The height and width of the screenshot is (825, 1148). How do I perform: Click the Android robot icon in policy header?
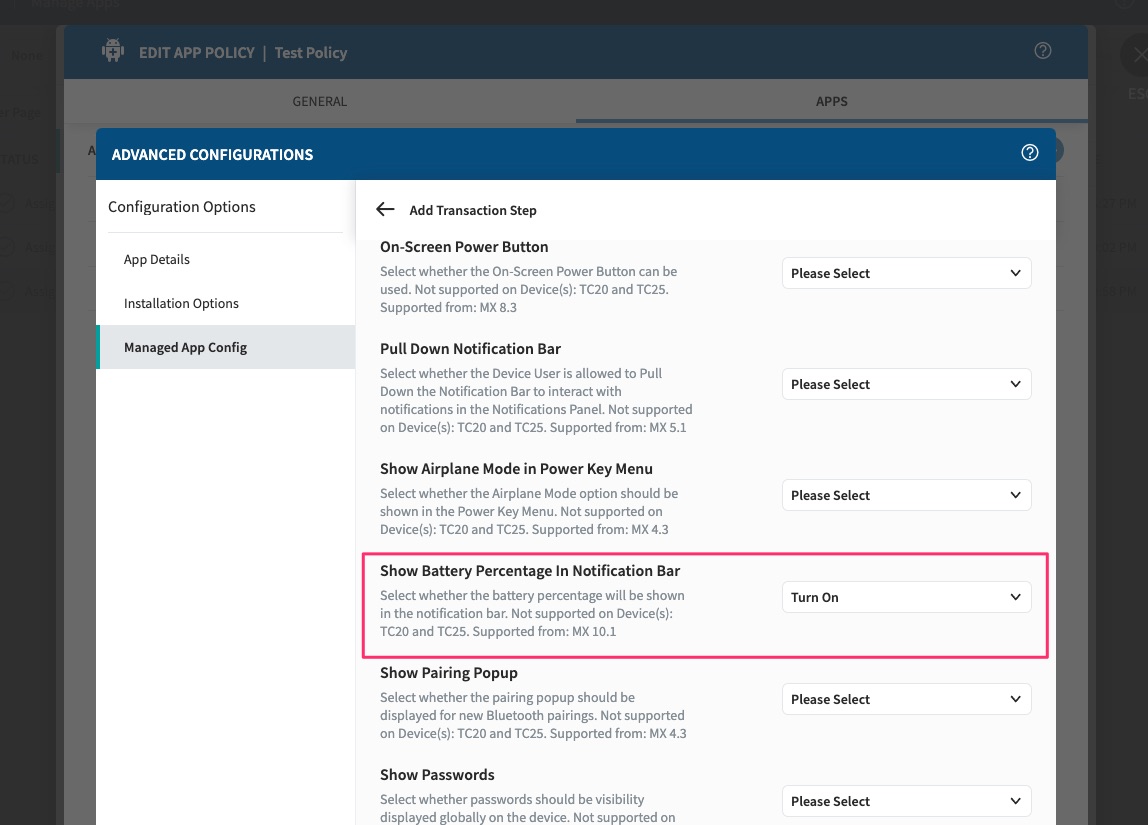(x=113, y=51)
